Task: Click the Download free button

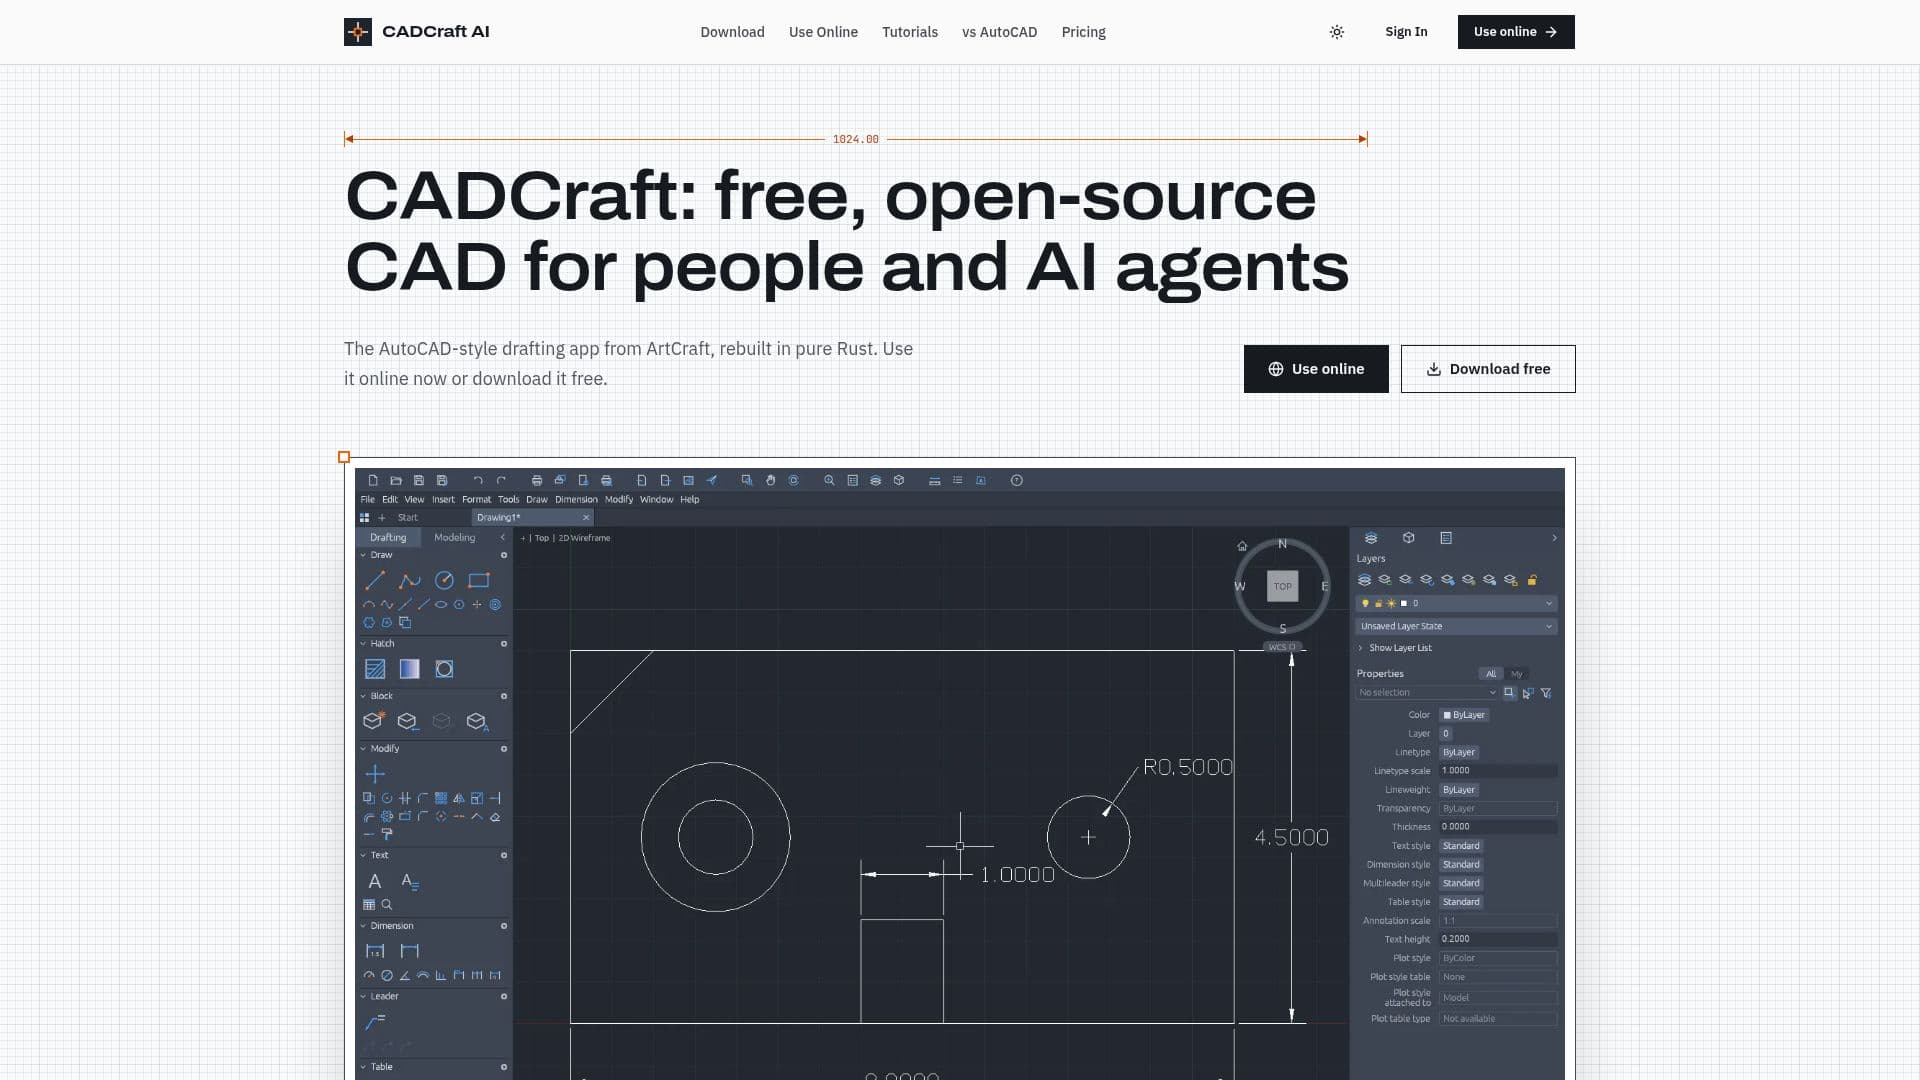Action: (x=1488, y=369)
